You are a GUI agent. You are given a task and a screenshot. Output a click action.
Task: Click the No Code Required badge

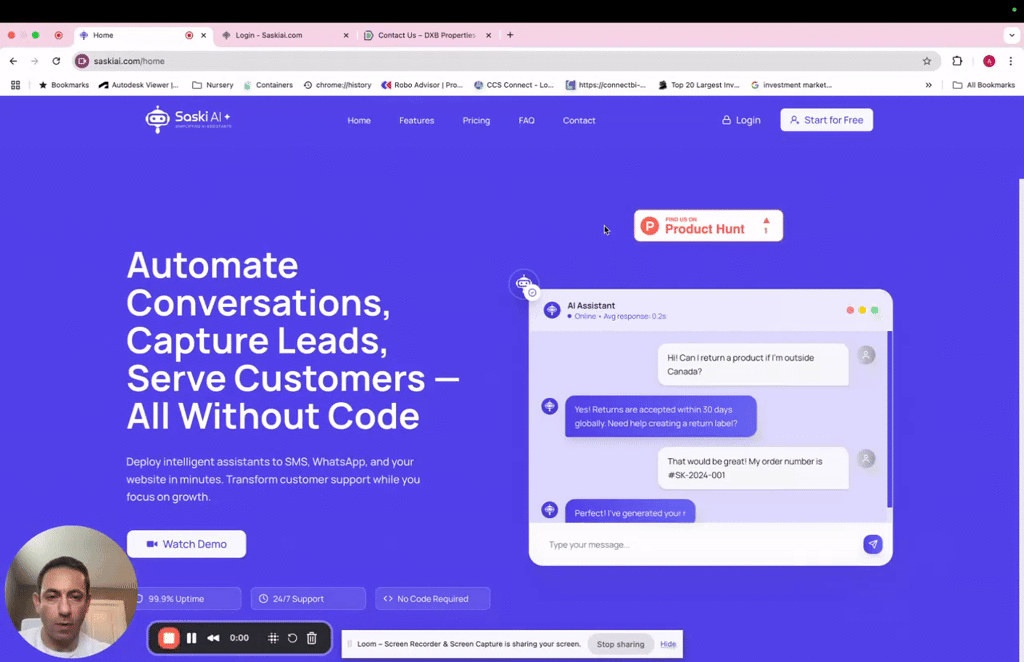432,599
